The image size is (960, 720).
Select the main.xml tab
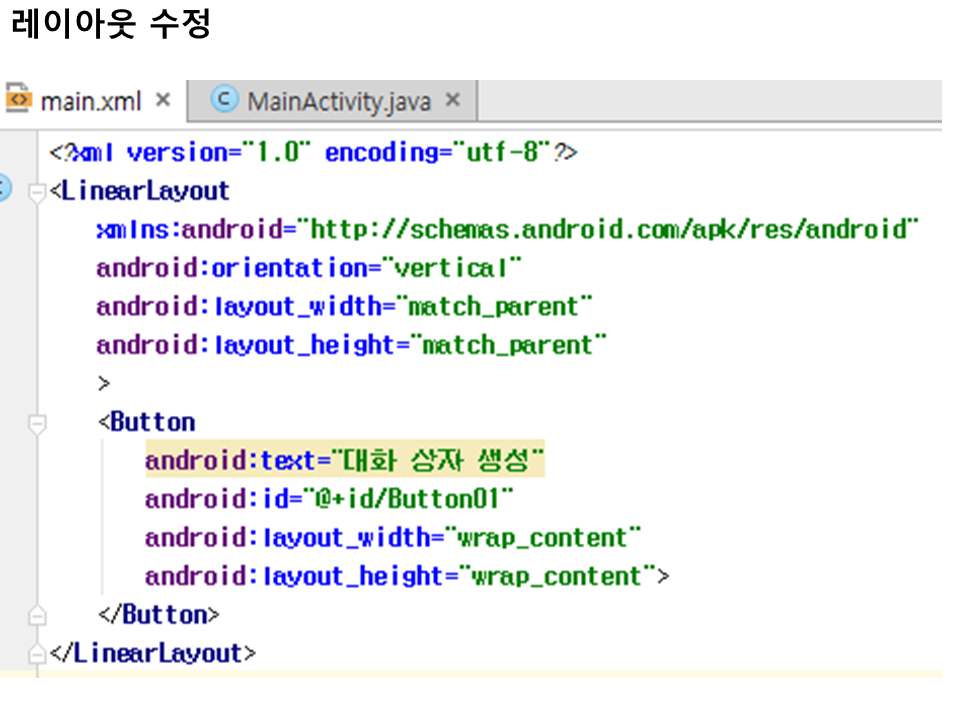tap(90, 101)
